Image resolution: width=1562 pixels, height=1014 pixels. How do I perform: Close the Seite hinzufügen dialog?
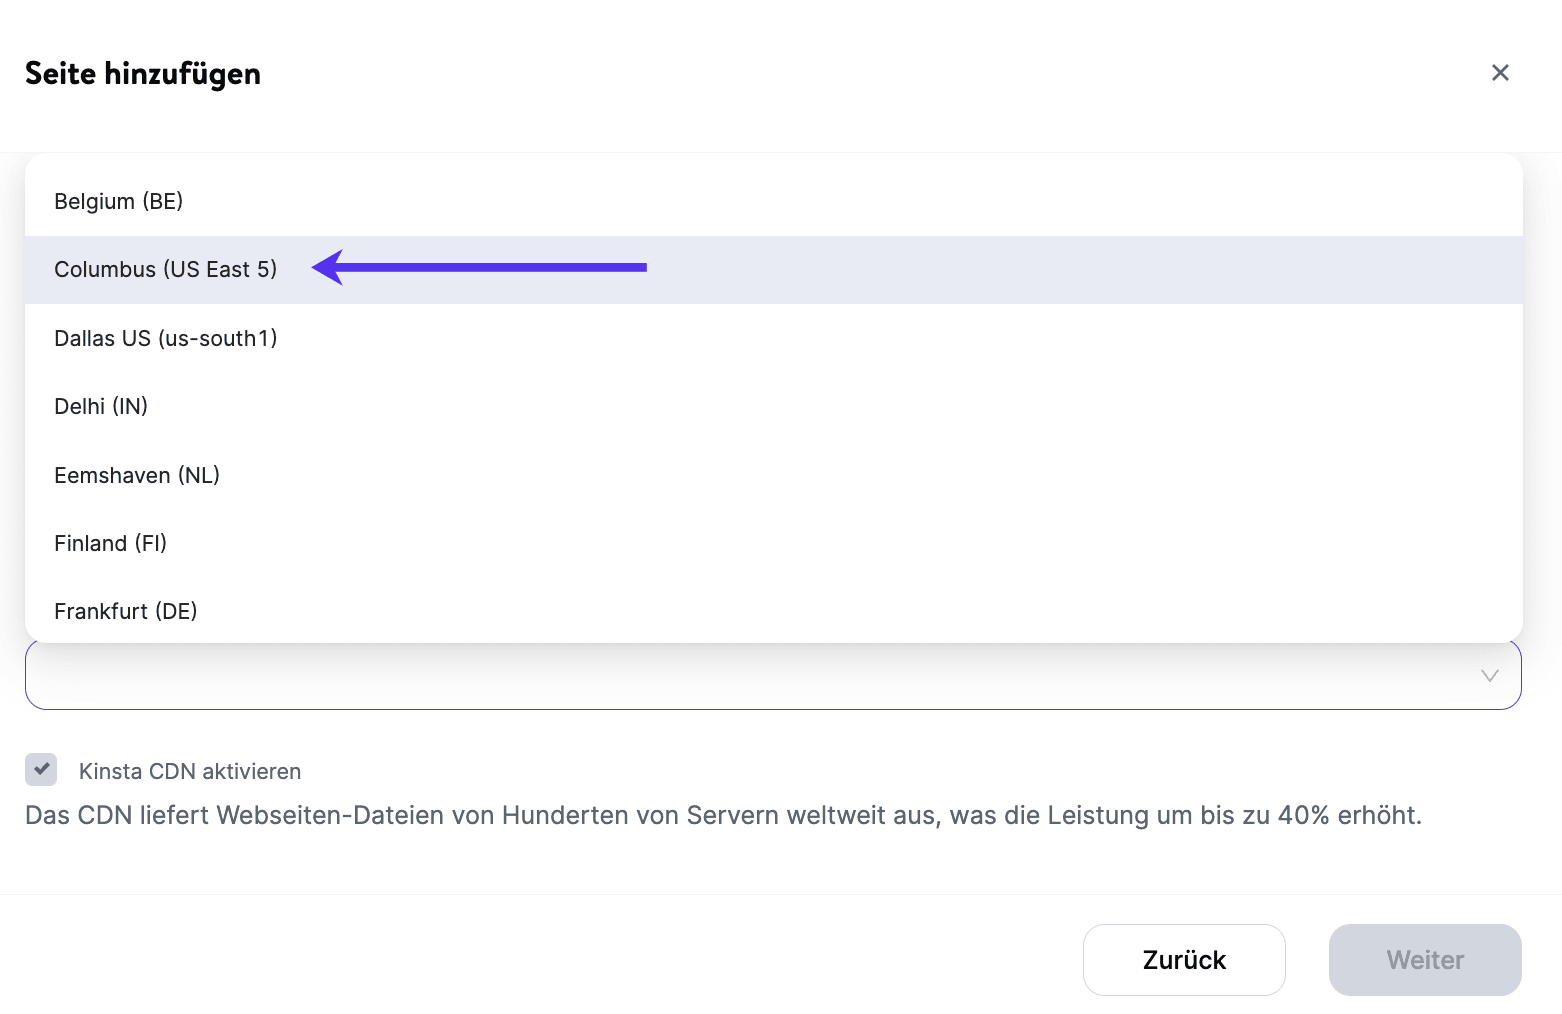1500,73
